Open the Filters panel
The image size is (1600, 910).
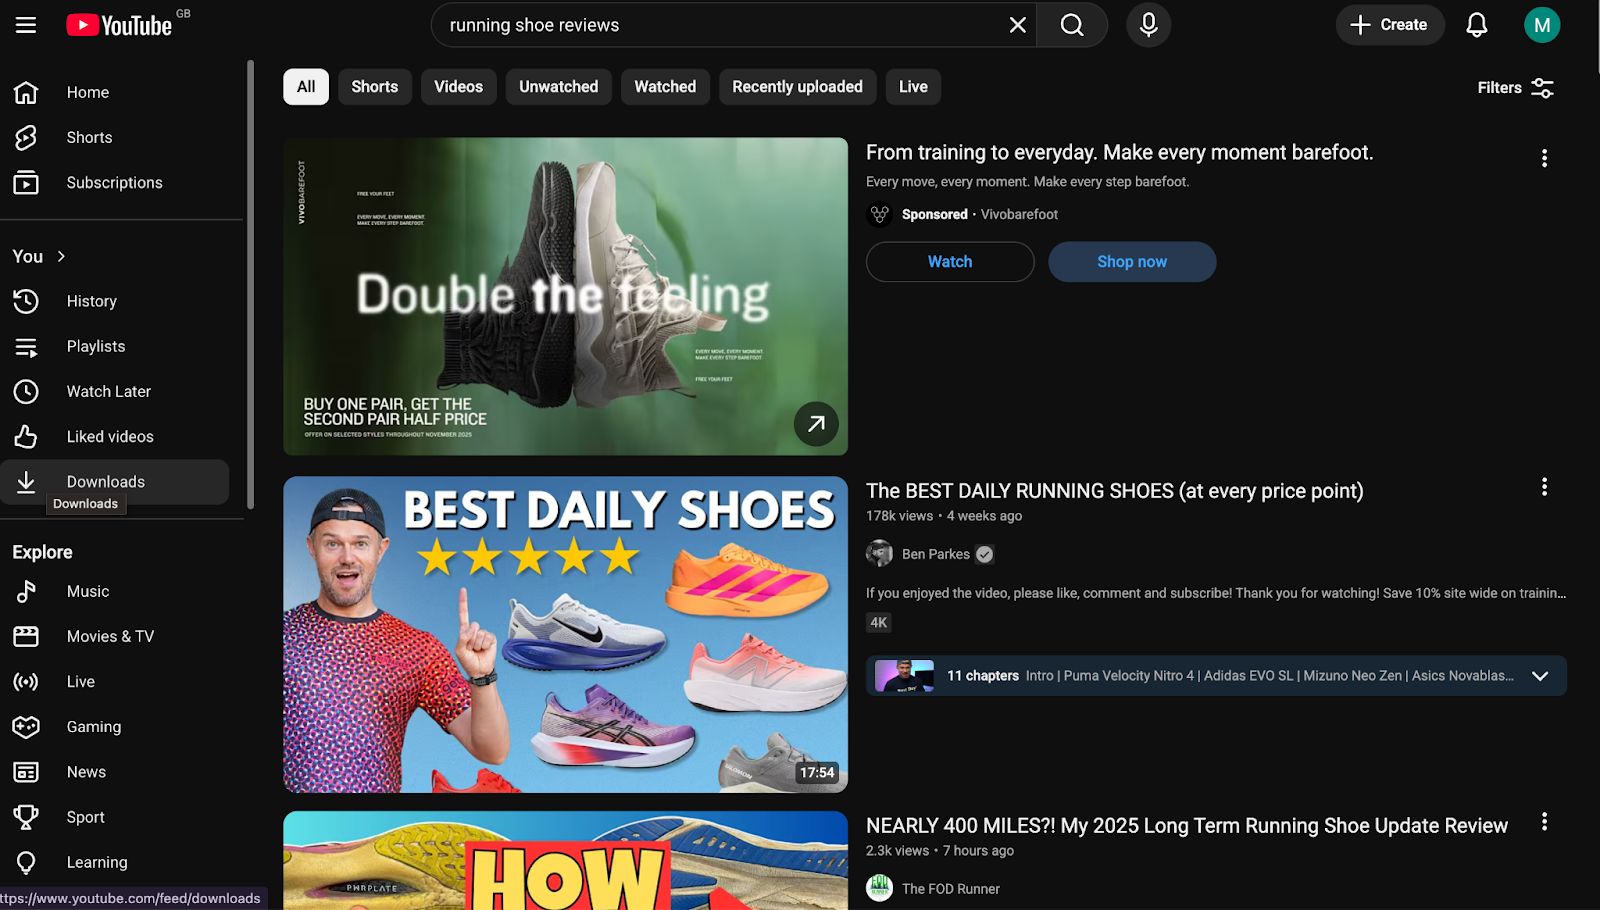pyautogui.click(x=1515, y=88)
